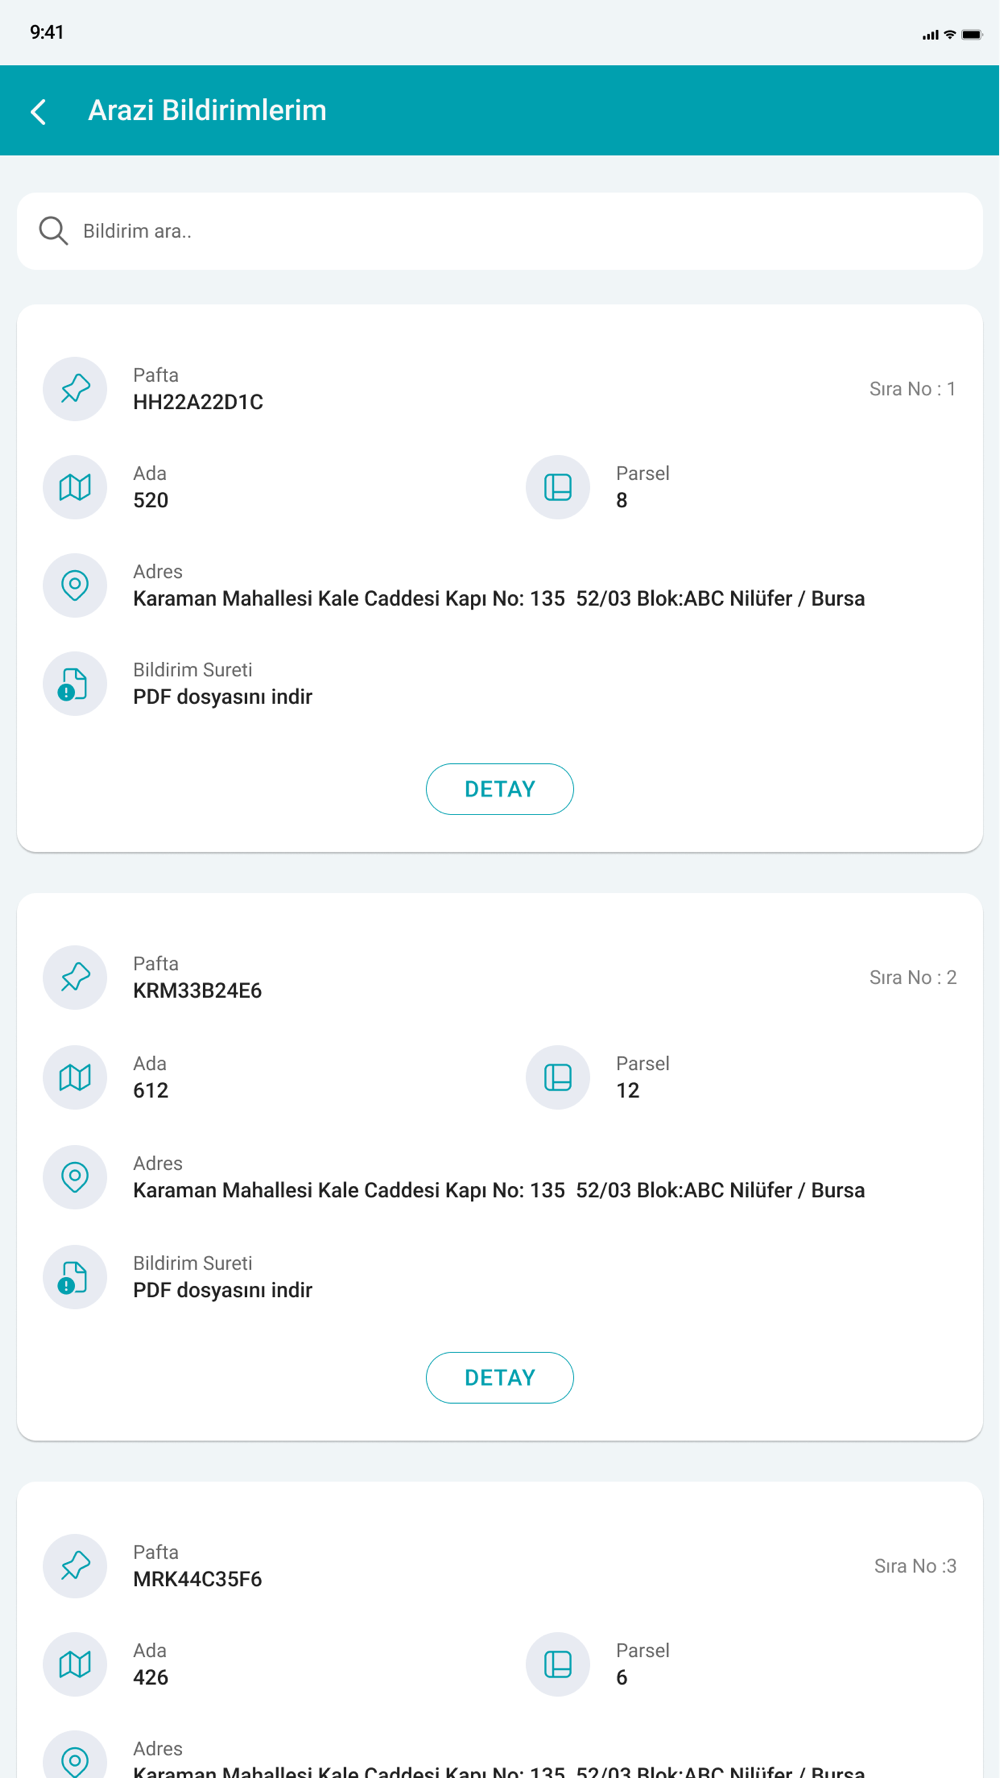This screenshot has height=1778, width=1000.
Task: Click the Parsel 8 layout icon
Action: point(558,487)
